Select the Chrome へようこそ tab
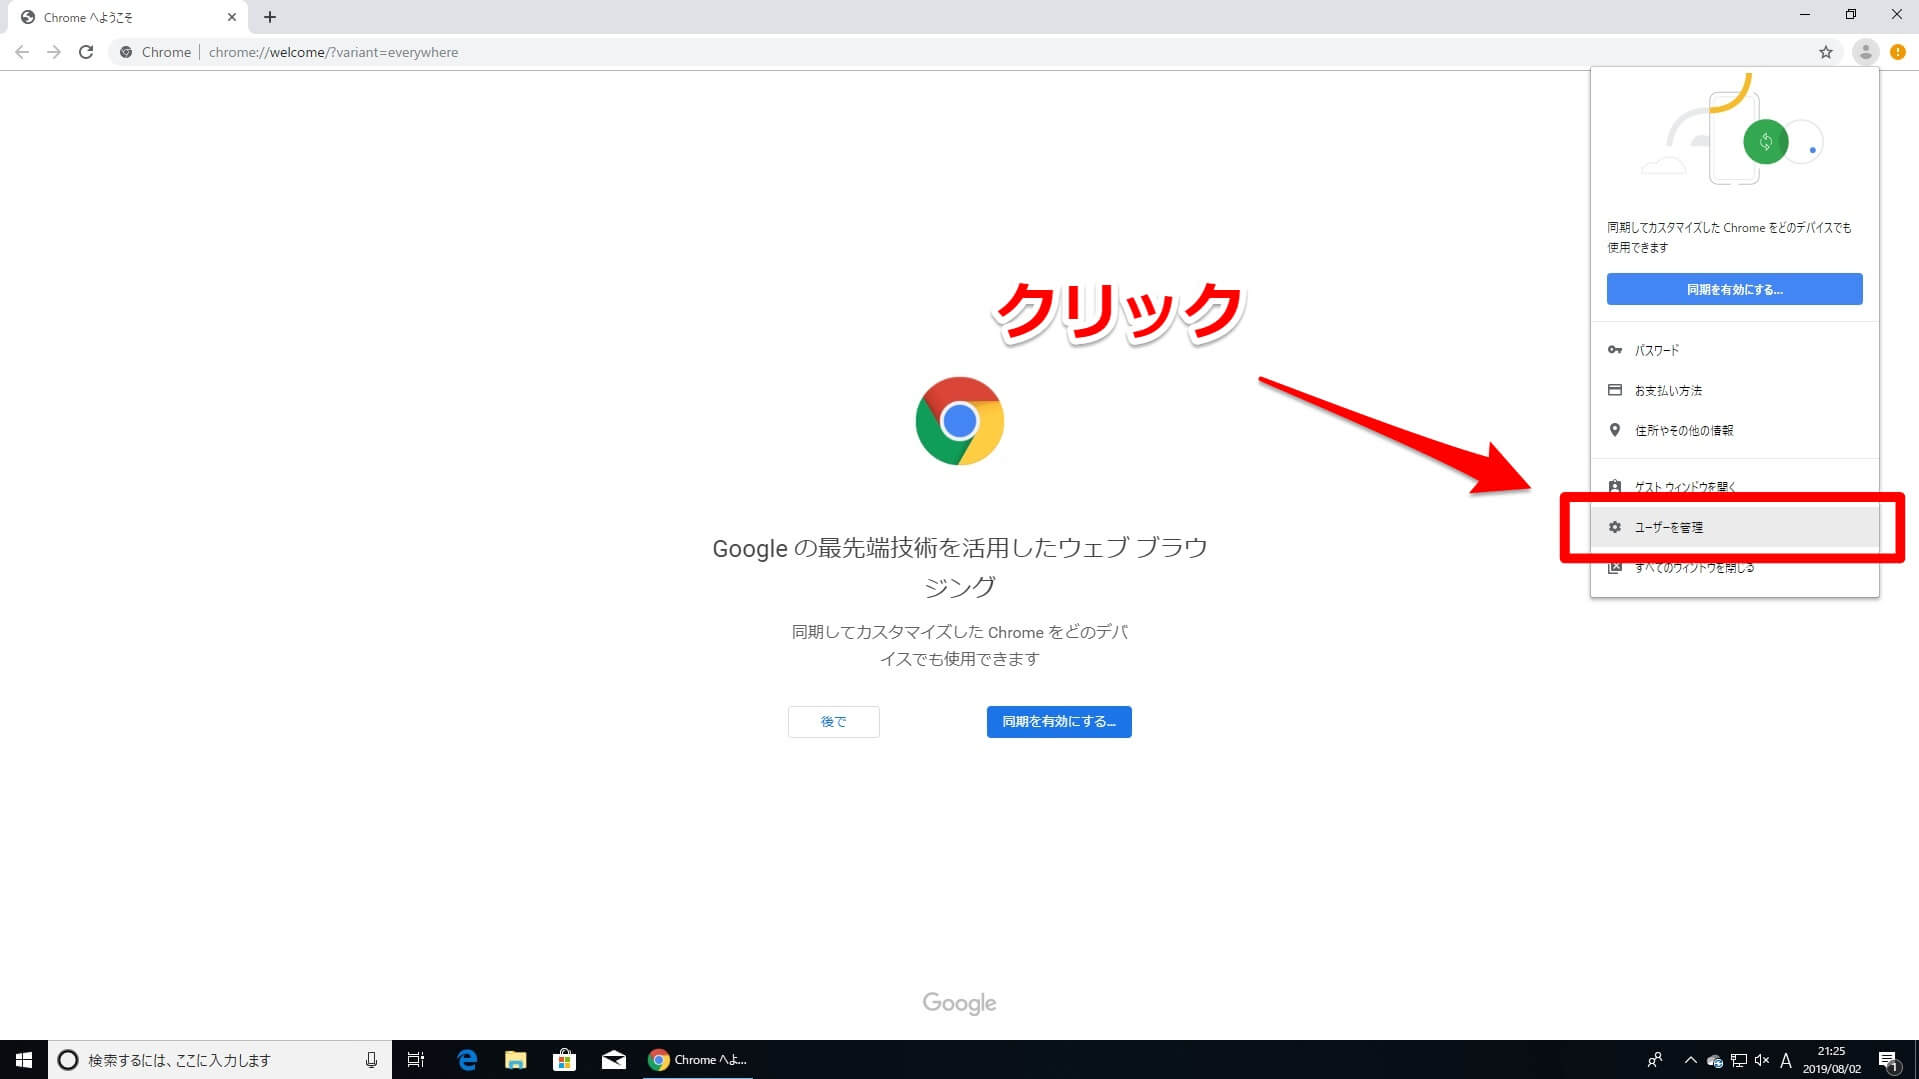 click(x=128, y=17)
